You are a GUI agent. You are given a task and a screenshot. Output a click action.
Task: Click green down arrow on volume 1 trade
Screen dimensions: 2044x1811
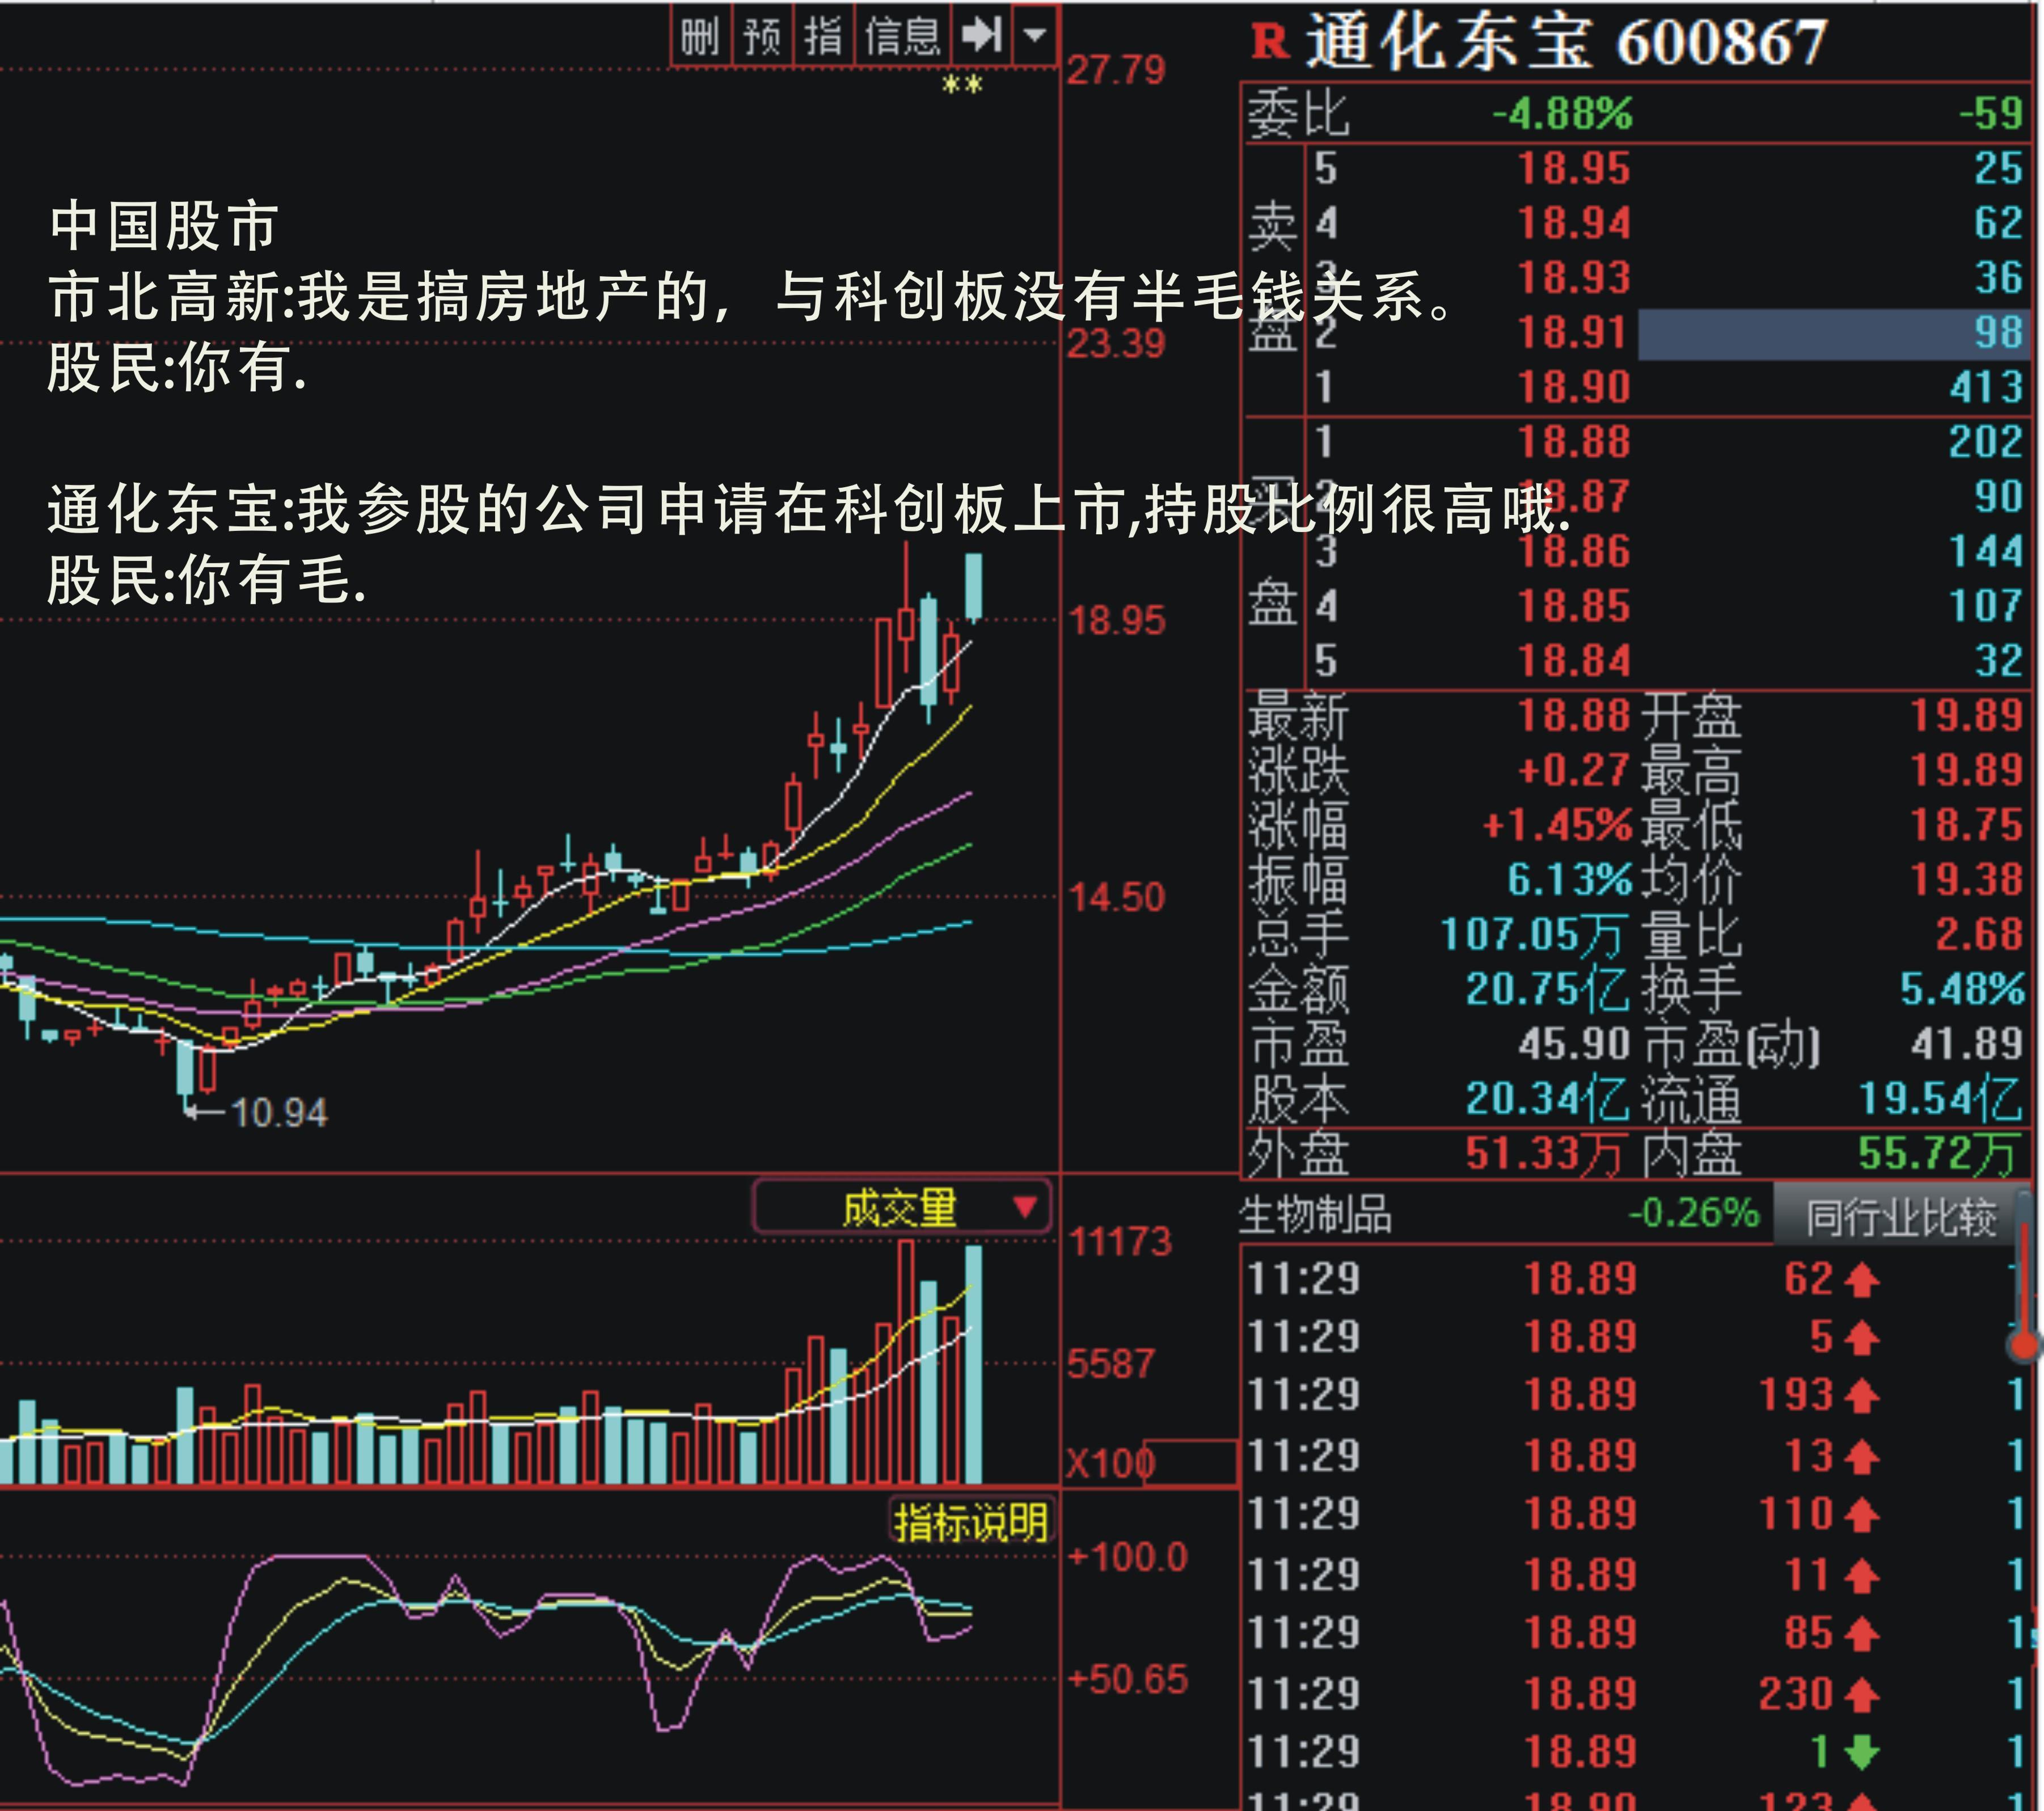tap(1861, 1752)
